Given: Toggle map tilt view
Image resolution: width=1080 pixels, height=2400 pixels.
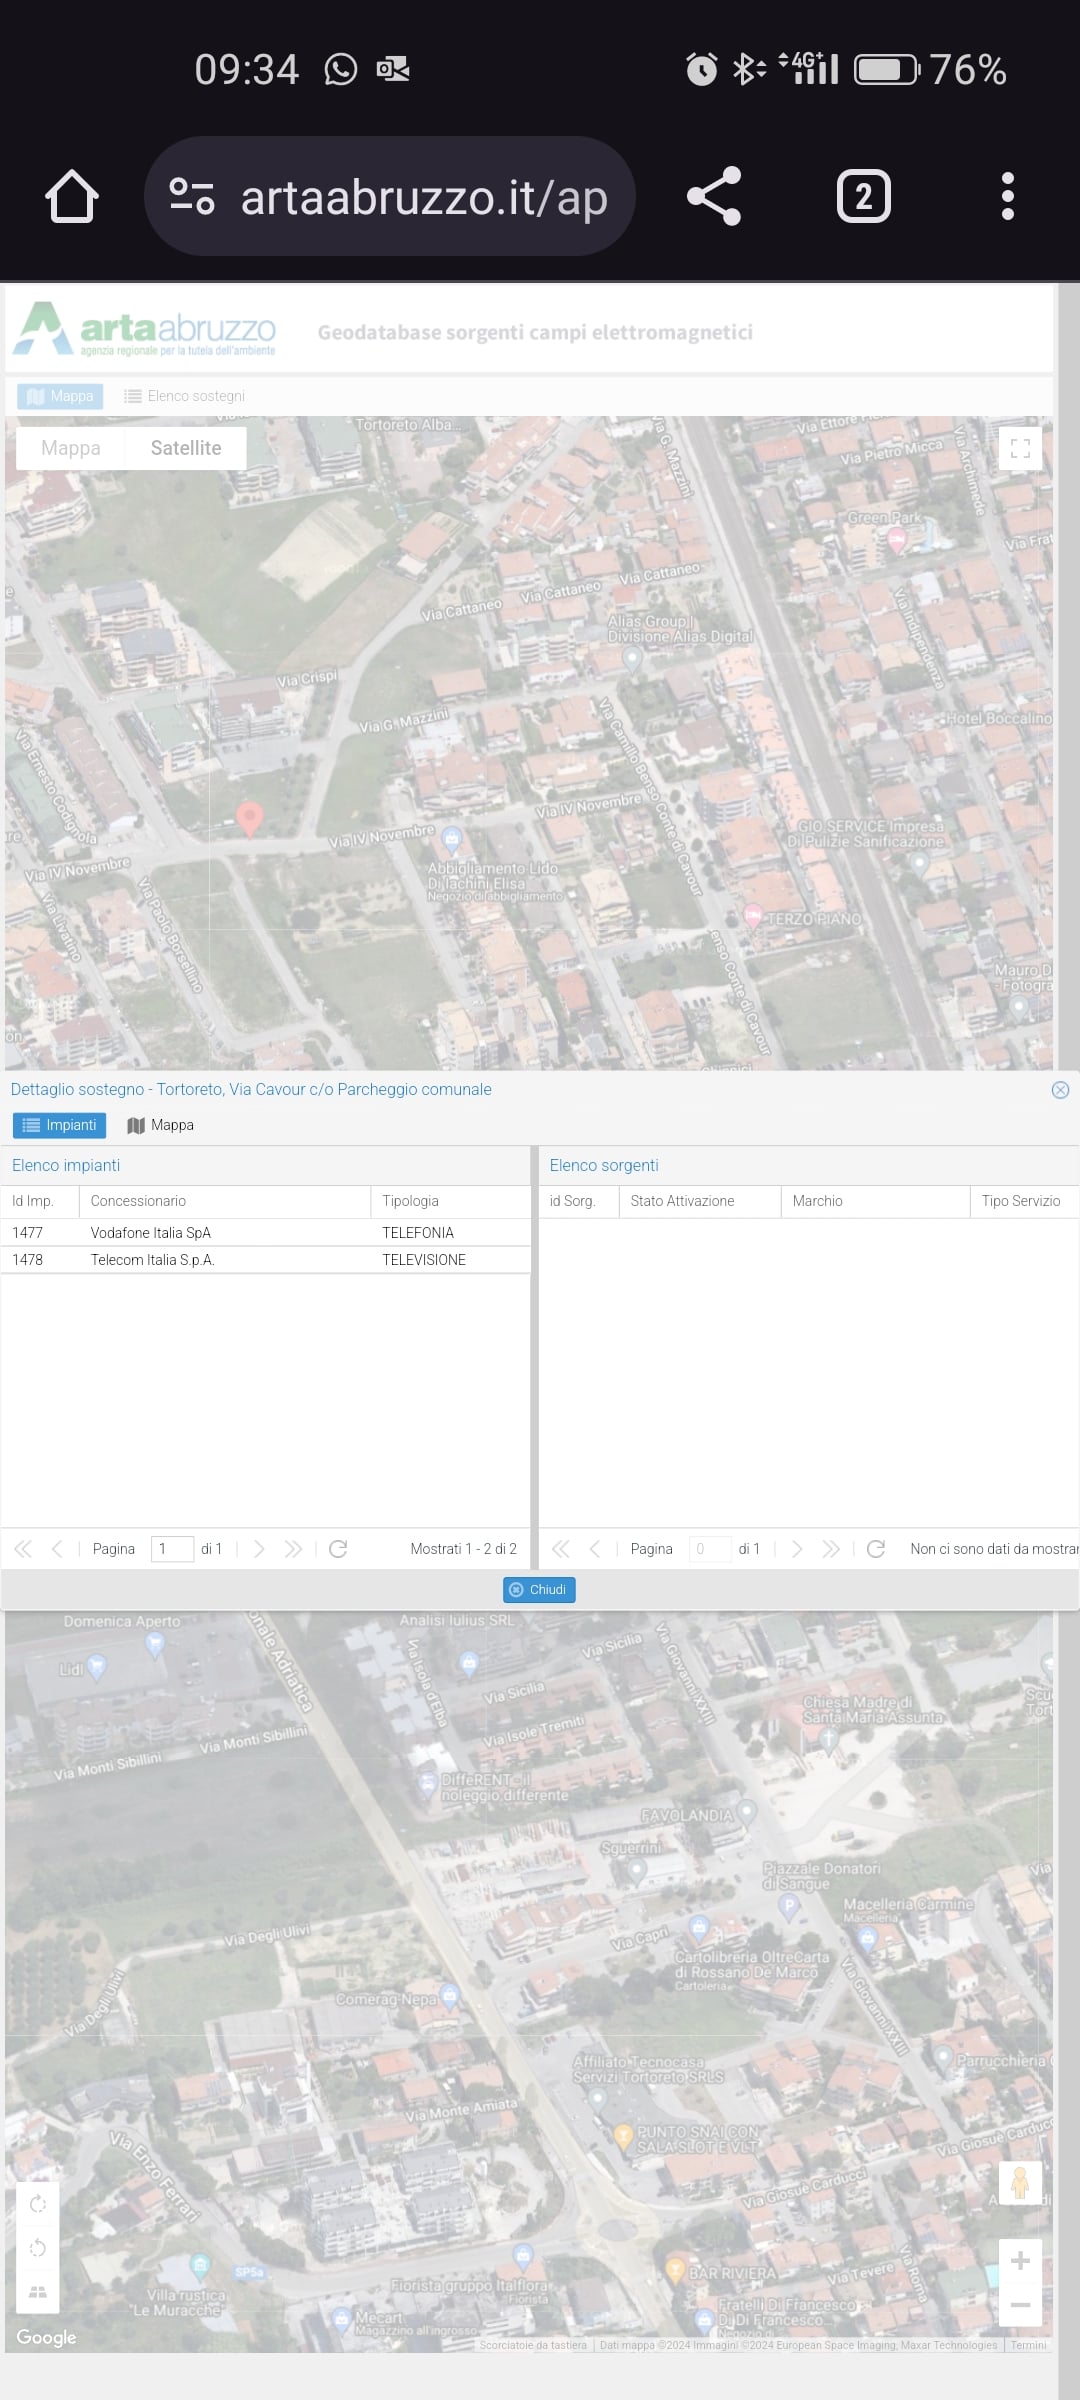Looking at the screenshot, I should 38,2292.
